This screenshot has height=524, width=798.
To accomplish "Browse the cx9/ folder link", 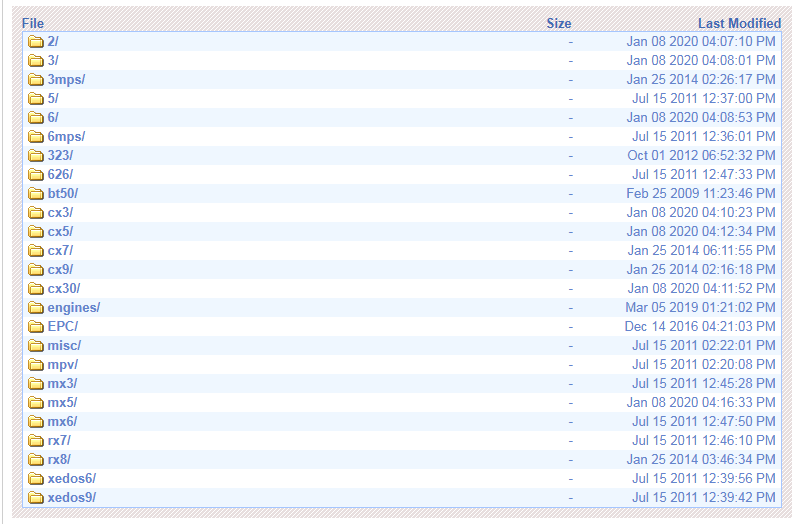I will tap(60, 270).
